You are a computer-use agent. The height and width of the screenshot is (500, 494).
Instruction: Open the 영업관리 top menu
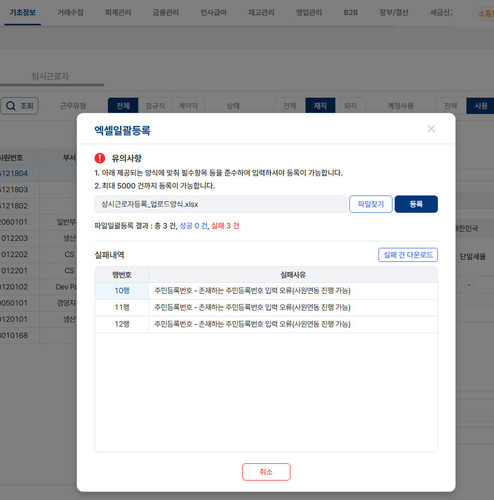click(x=309, y=13)
